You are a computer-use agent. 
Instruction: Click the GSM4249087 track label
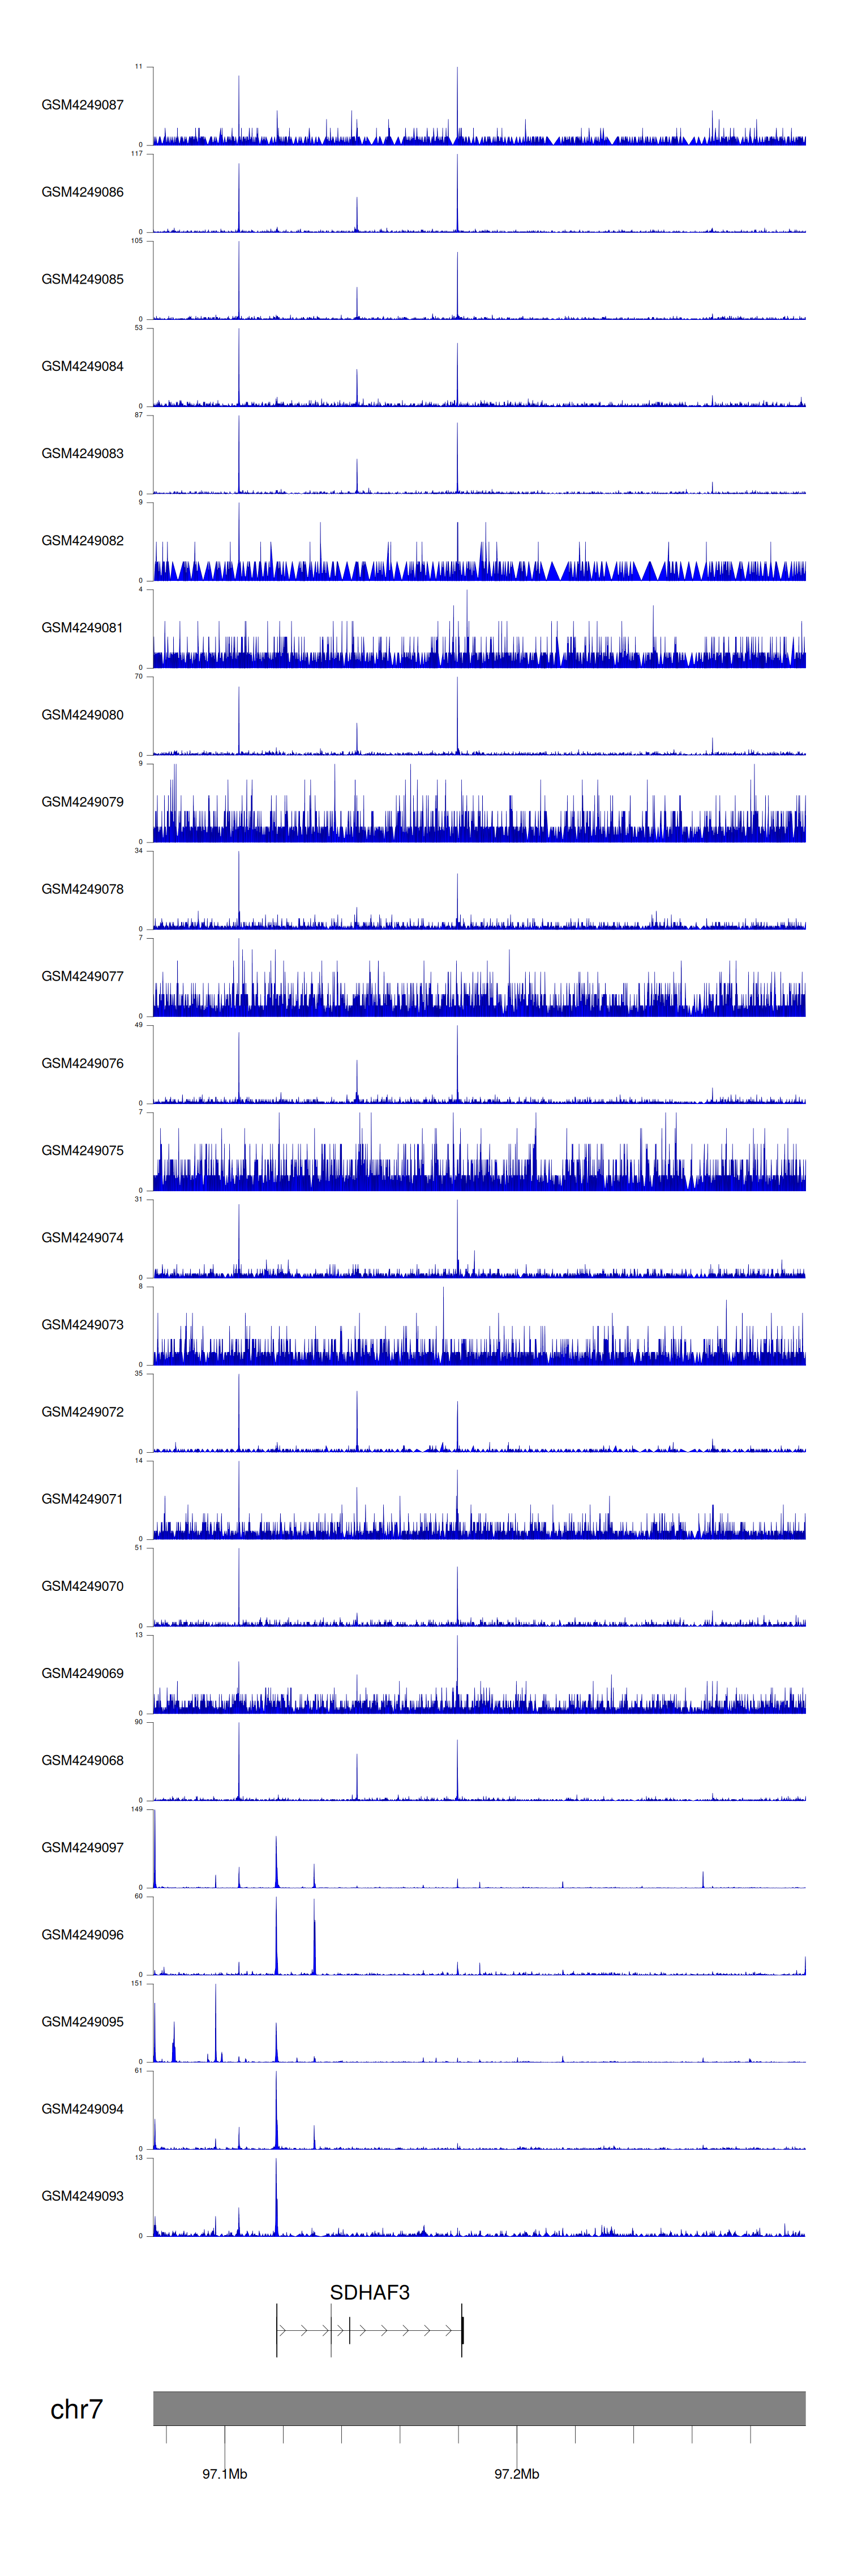coord(82,105)
